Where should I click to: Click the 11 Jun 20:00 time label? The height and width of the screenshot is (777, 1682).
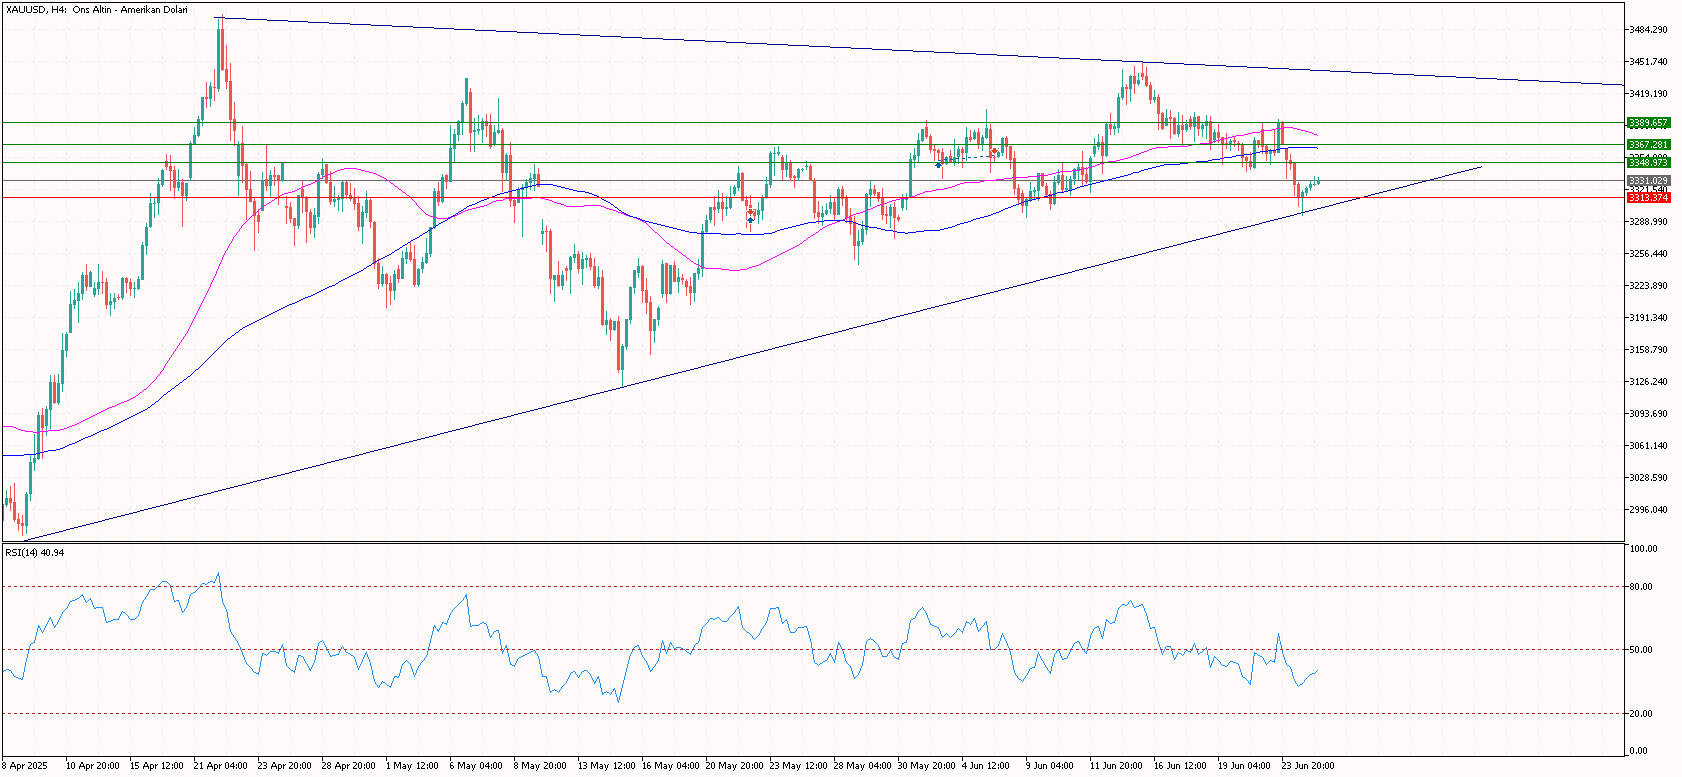click(1117, 766)
